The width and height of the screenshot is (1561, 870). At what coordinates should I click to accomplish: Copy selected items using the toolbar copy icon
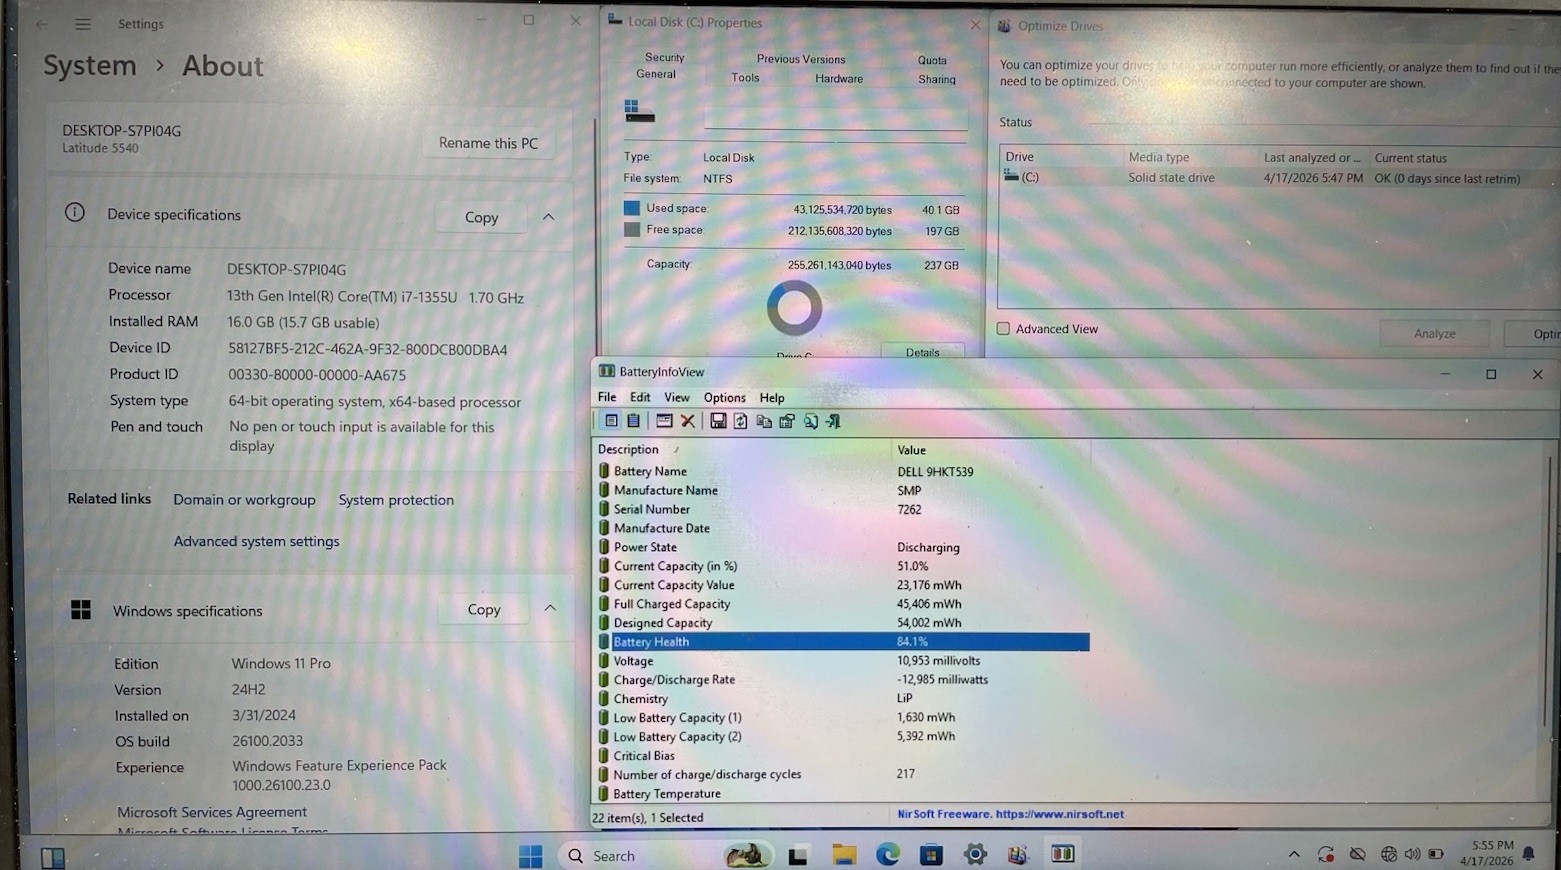pos(764,421)
